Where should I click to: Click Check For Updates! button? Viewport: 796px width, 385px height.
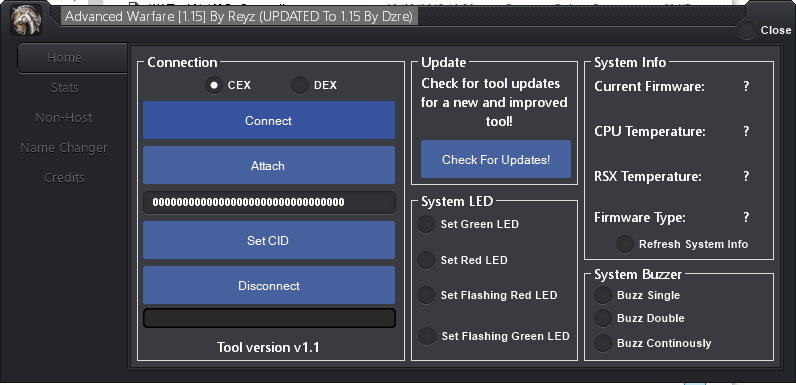pyautogui.click(x=496, y=159)
